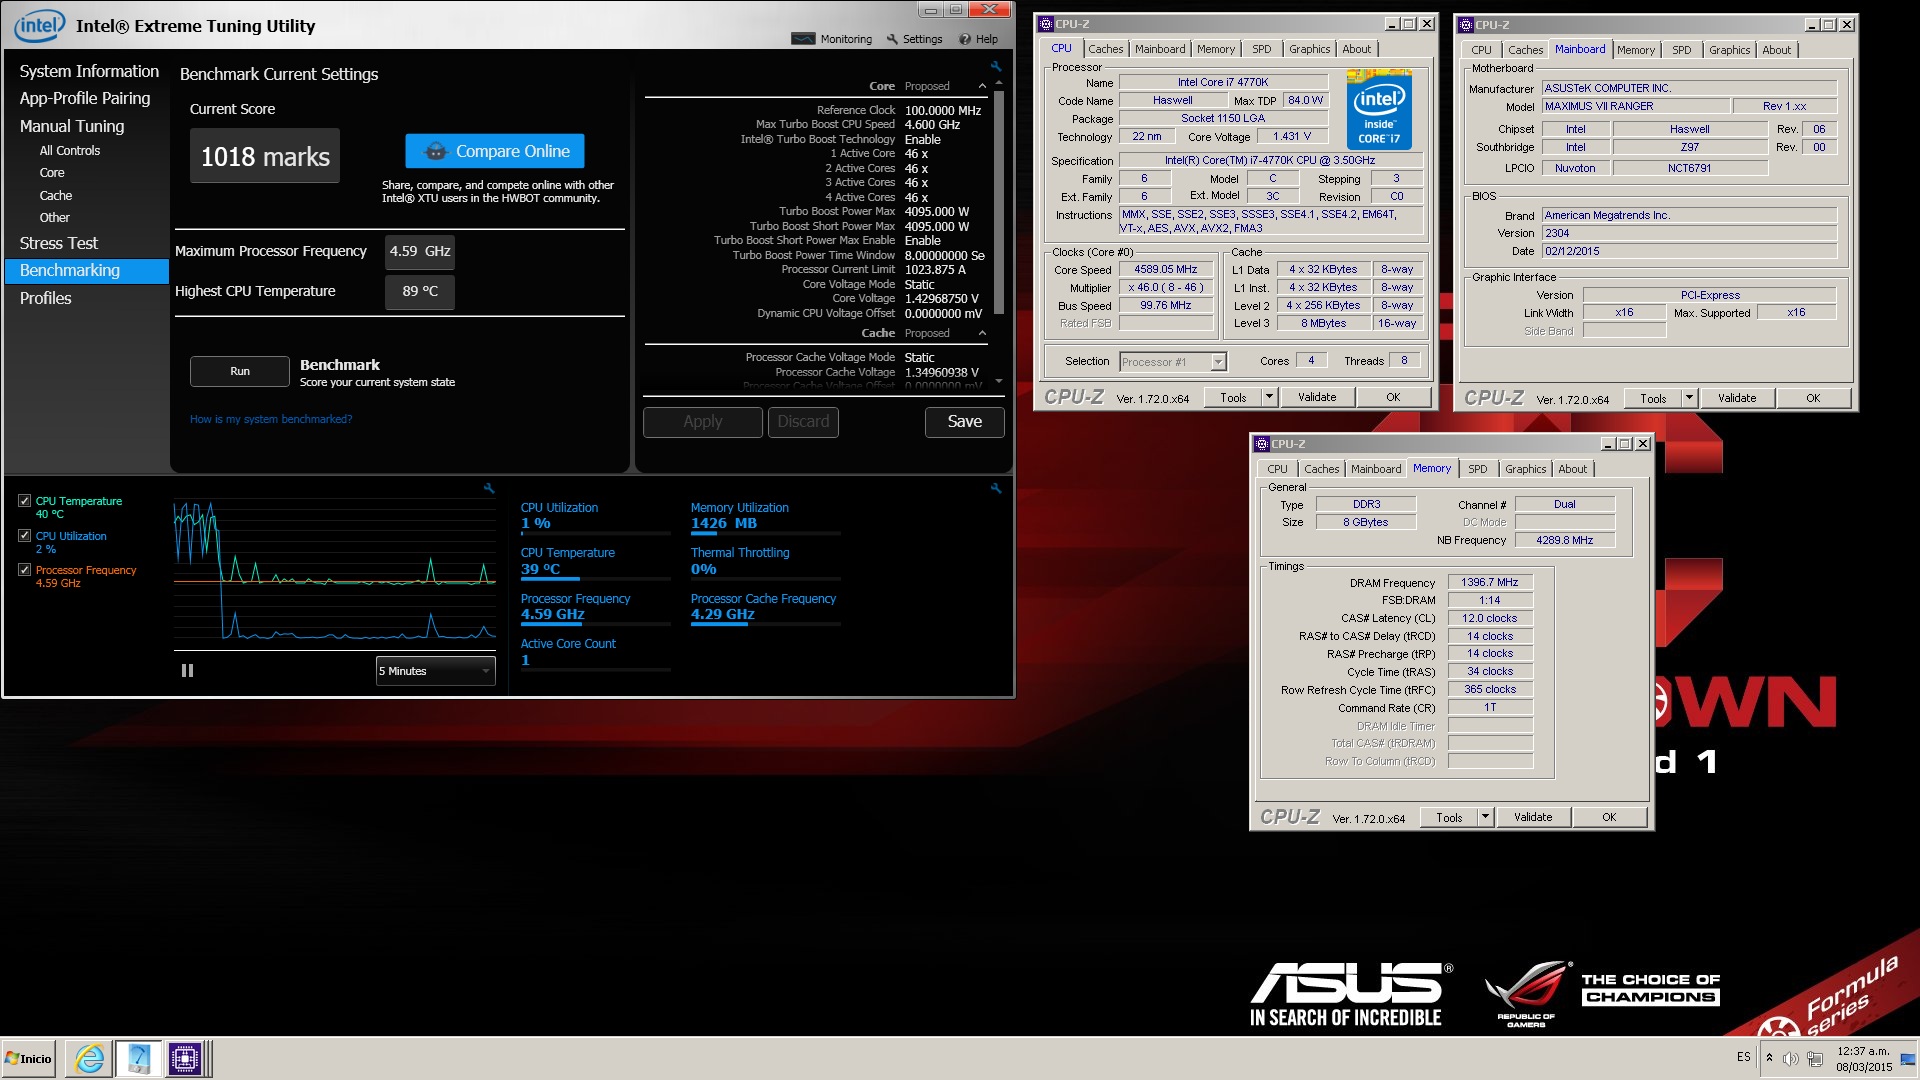Open Manual Tuning section
Image resolution: width=1920 pixels, height=1080 pixels.
pos(72,126)
